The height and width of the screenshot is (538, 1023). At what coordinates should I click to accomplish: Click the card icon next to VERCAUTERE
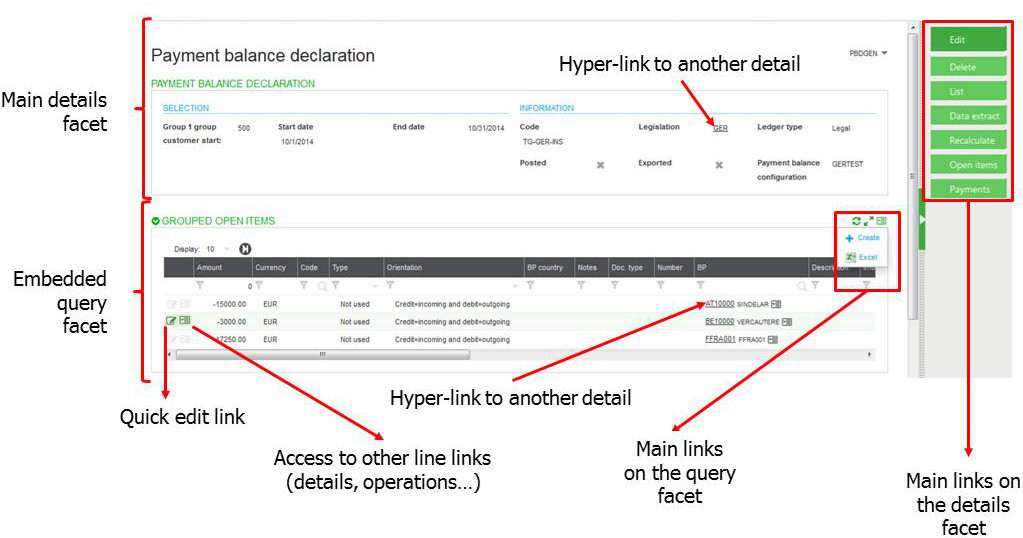787,322
